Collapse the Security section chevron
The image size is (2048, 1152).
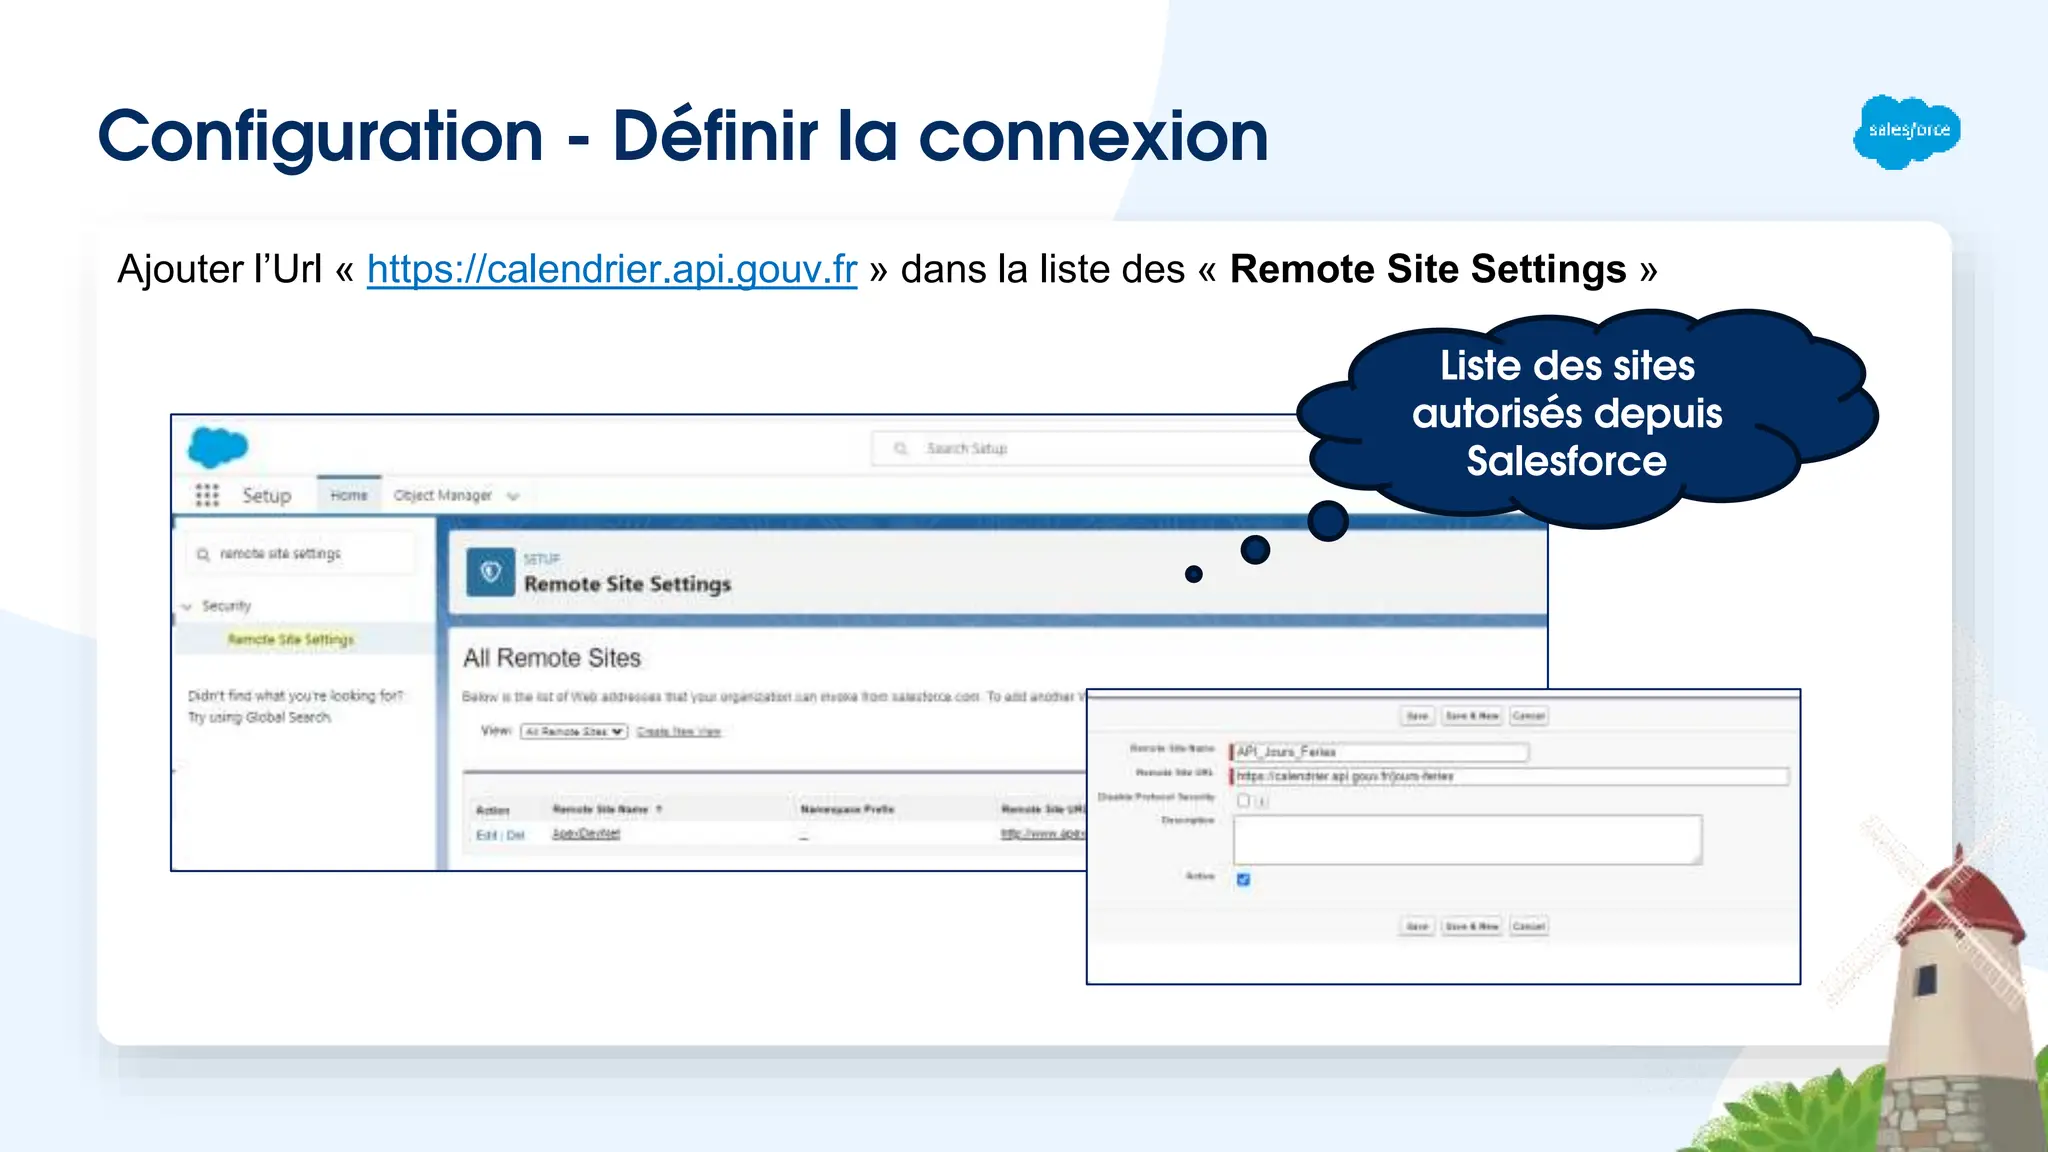point(187,606)
